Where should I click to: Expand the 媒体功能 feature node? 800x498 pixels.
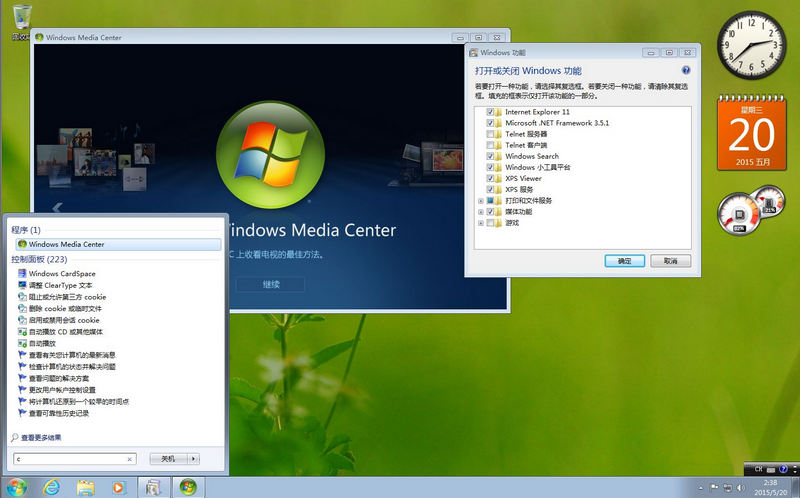tap(480, 211)
